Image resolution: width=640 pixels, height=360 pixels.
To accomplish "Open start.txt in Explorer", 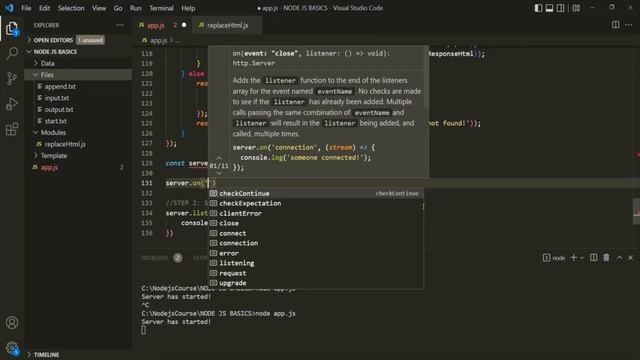I will pyautogui.click(x=78, y=121).
